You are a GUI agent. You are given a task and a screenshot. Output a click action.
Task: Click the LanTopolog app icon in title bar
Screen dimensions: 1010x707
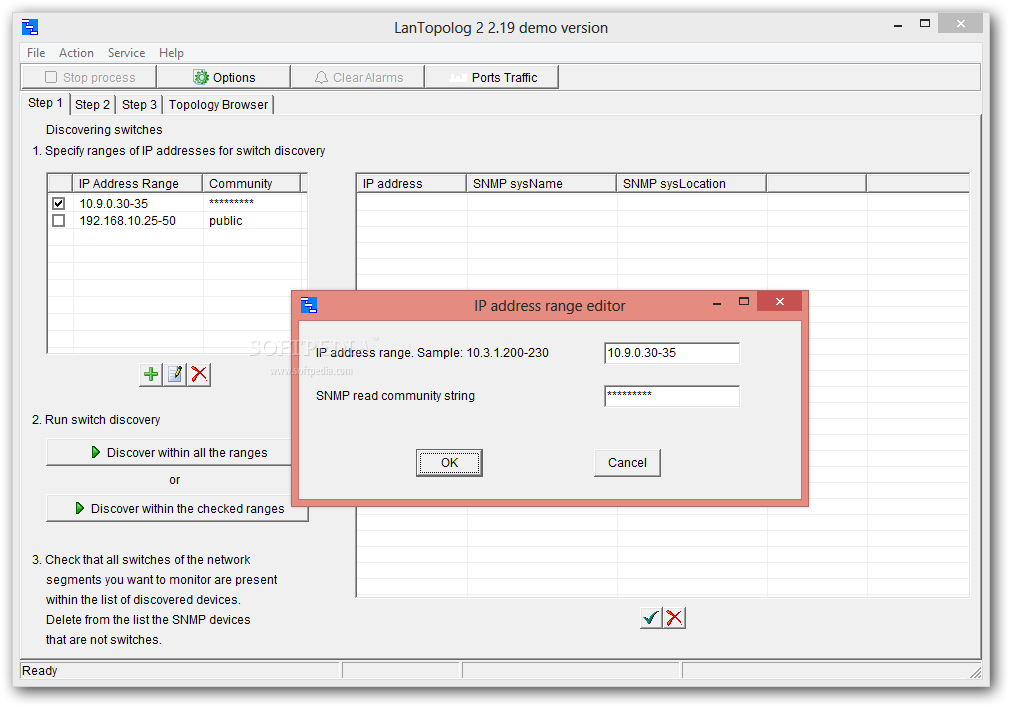point(30,27)
